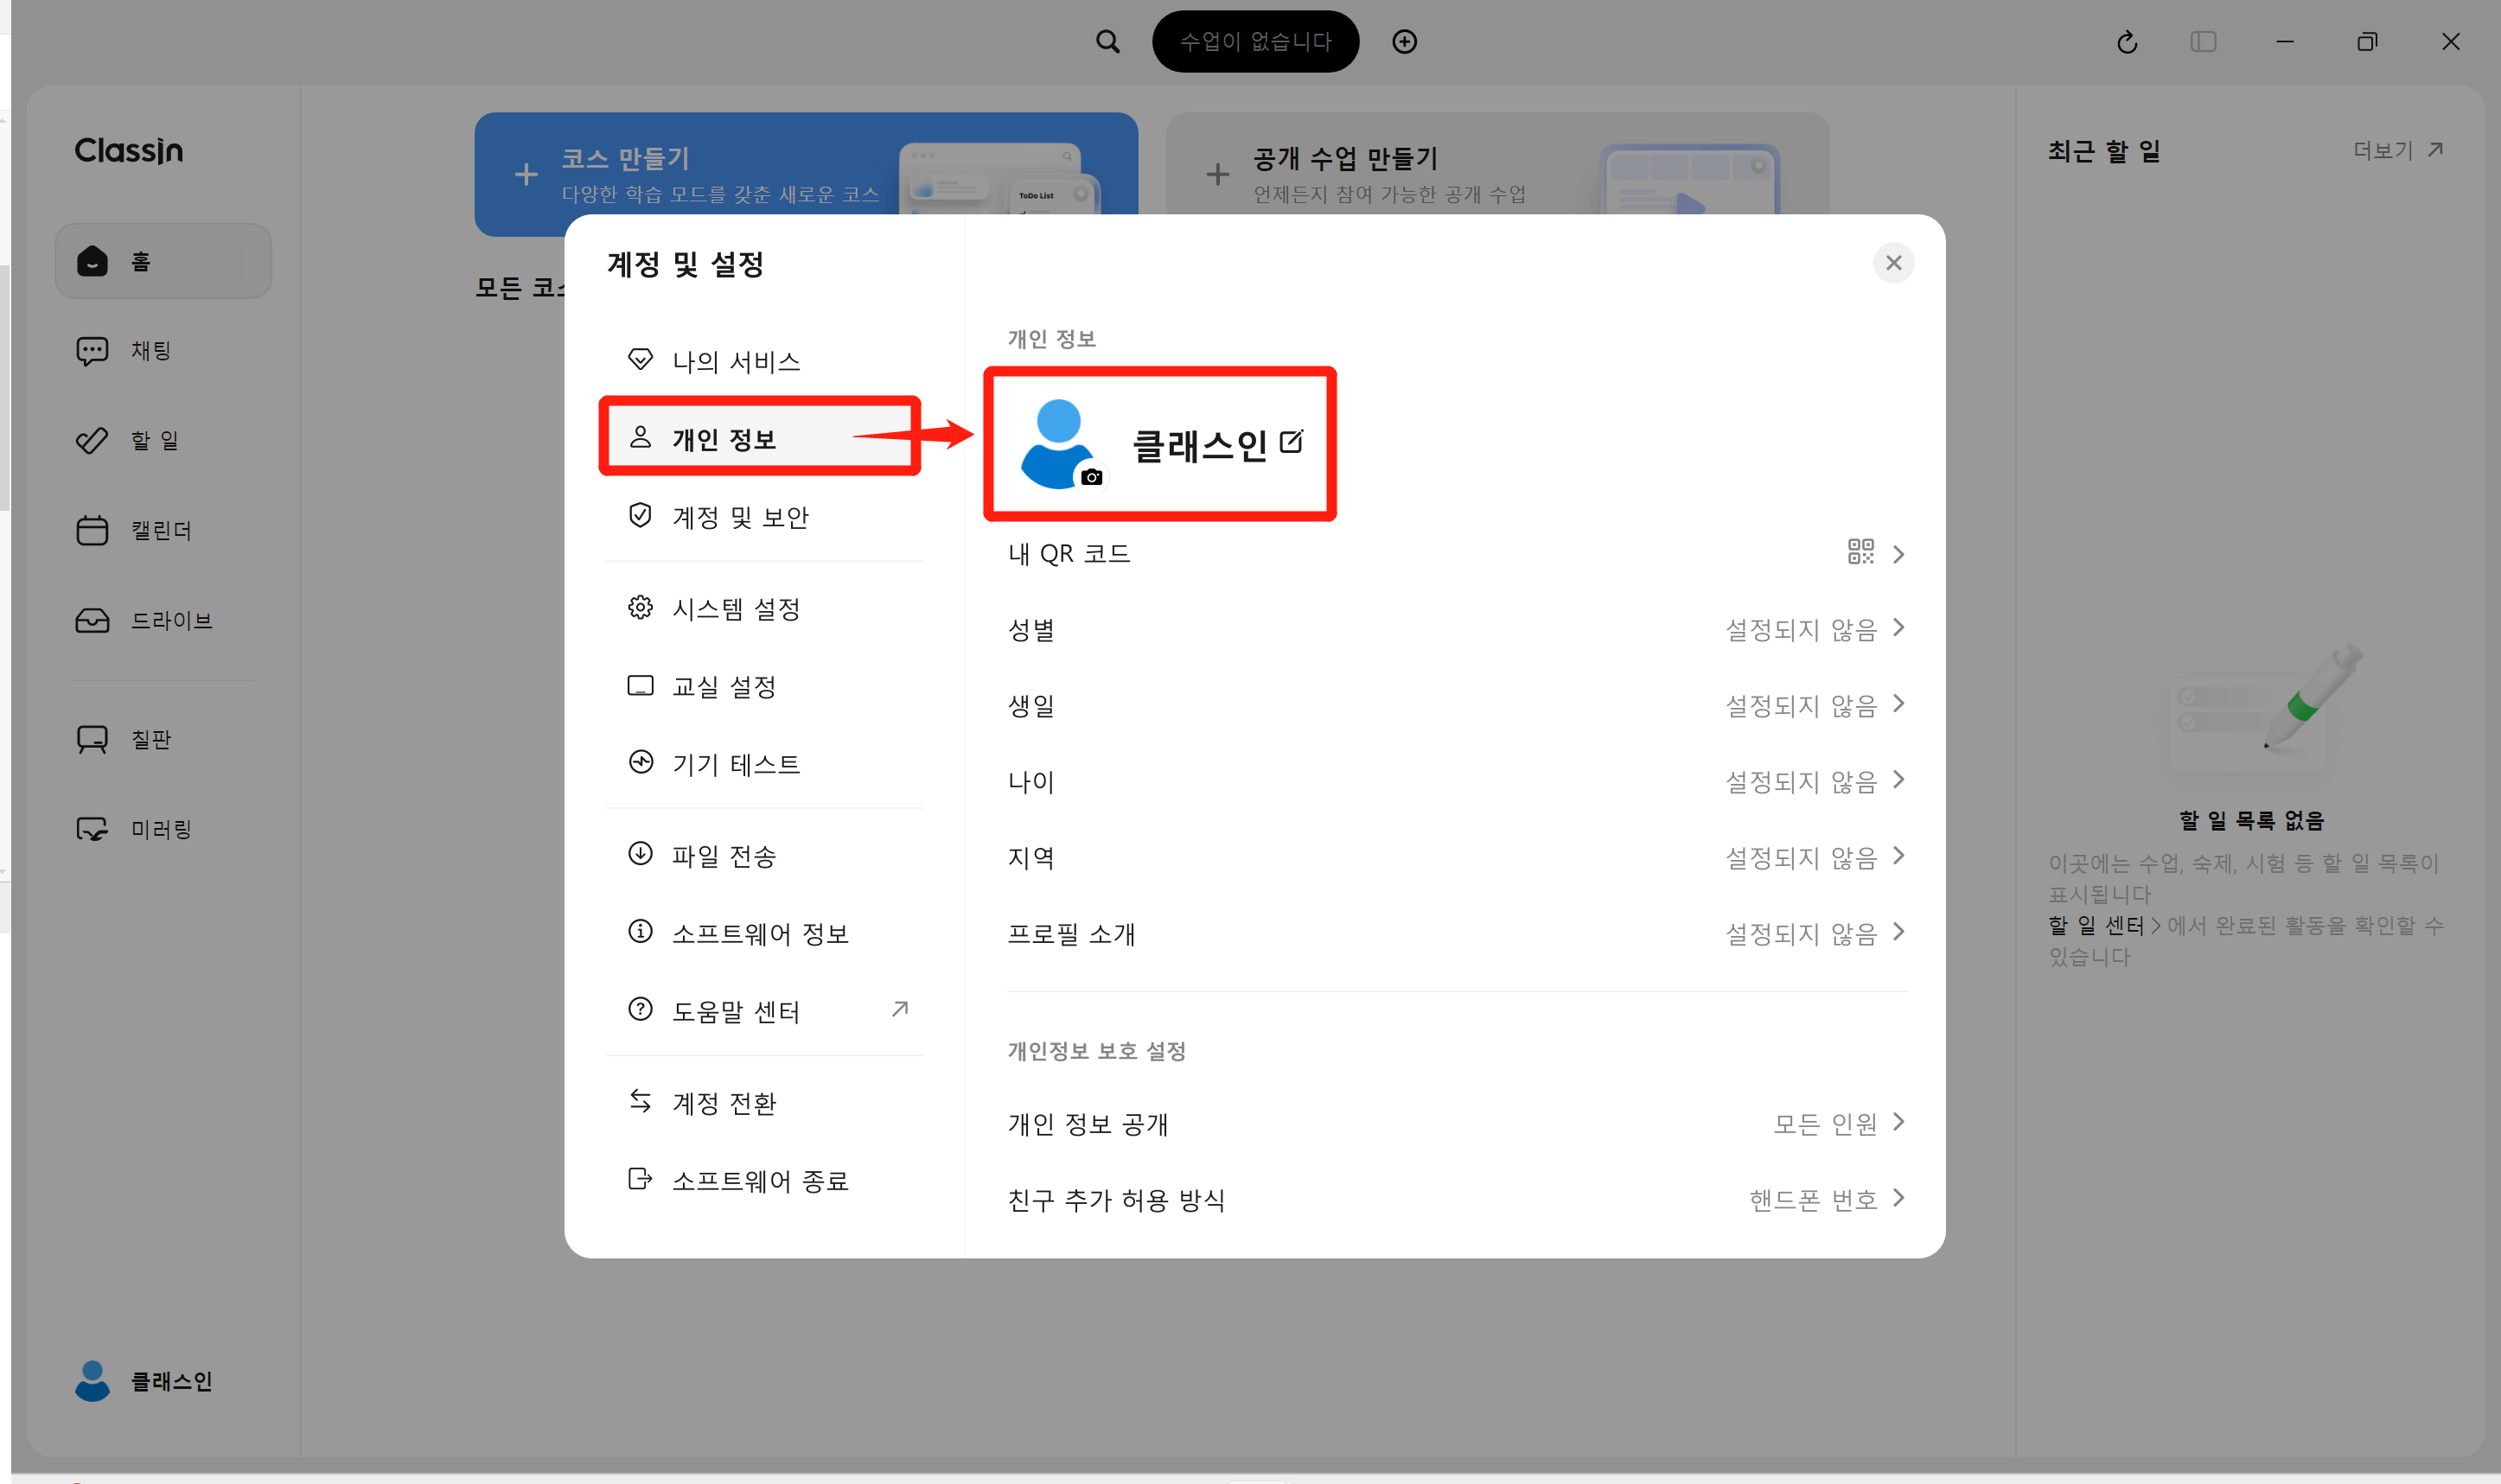Image resolution: width=2501 pixels, height=1484 pixels.
Task: Click the refresh icon in the title bar
Action: (2127, 42)
